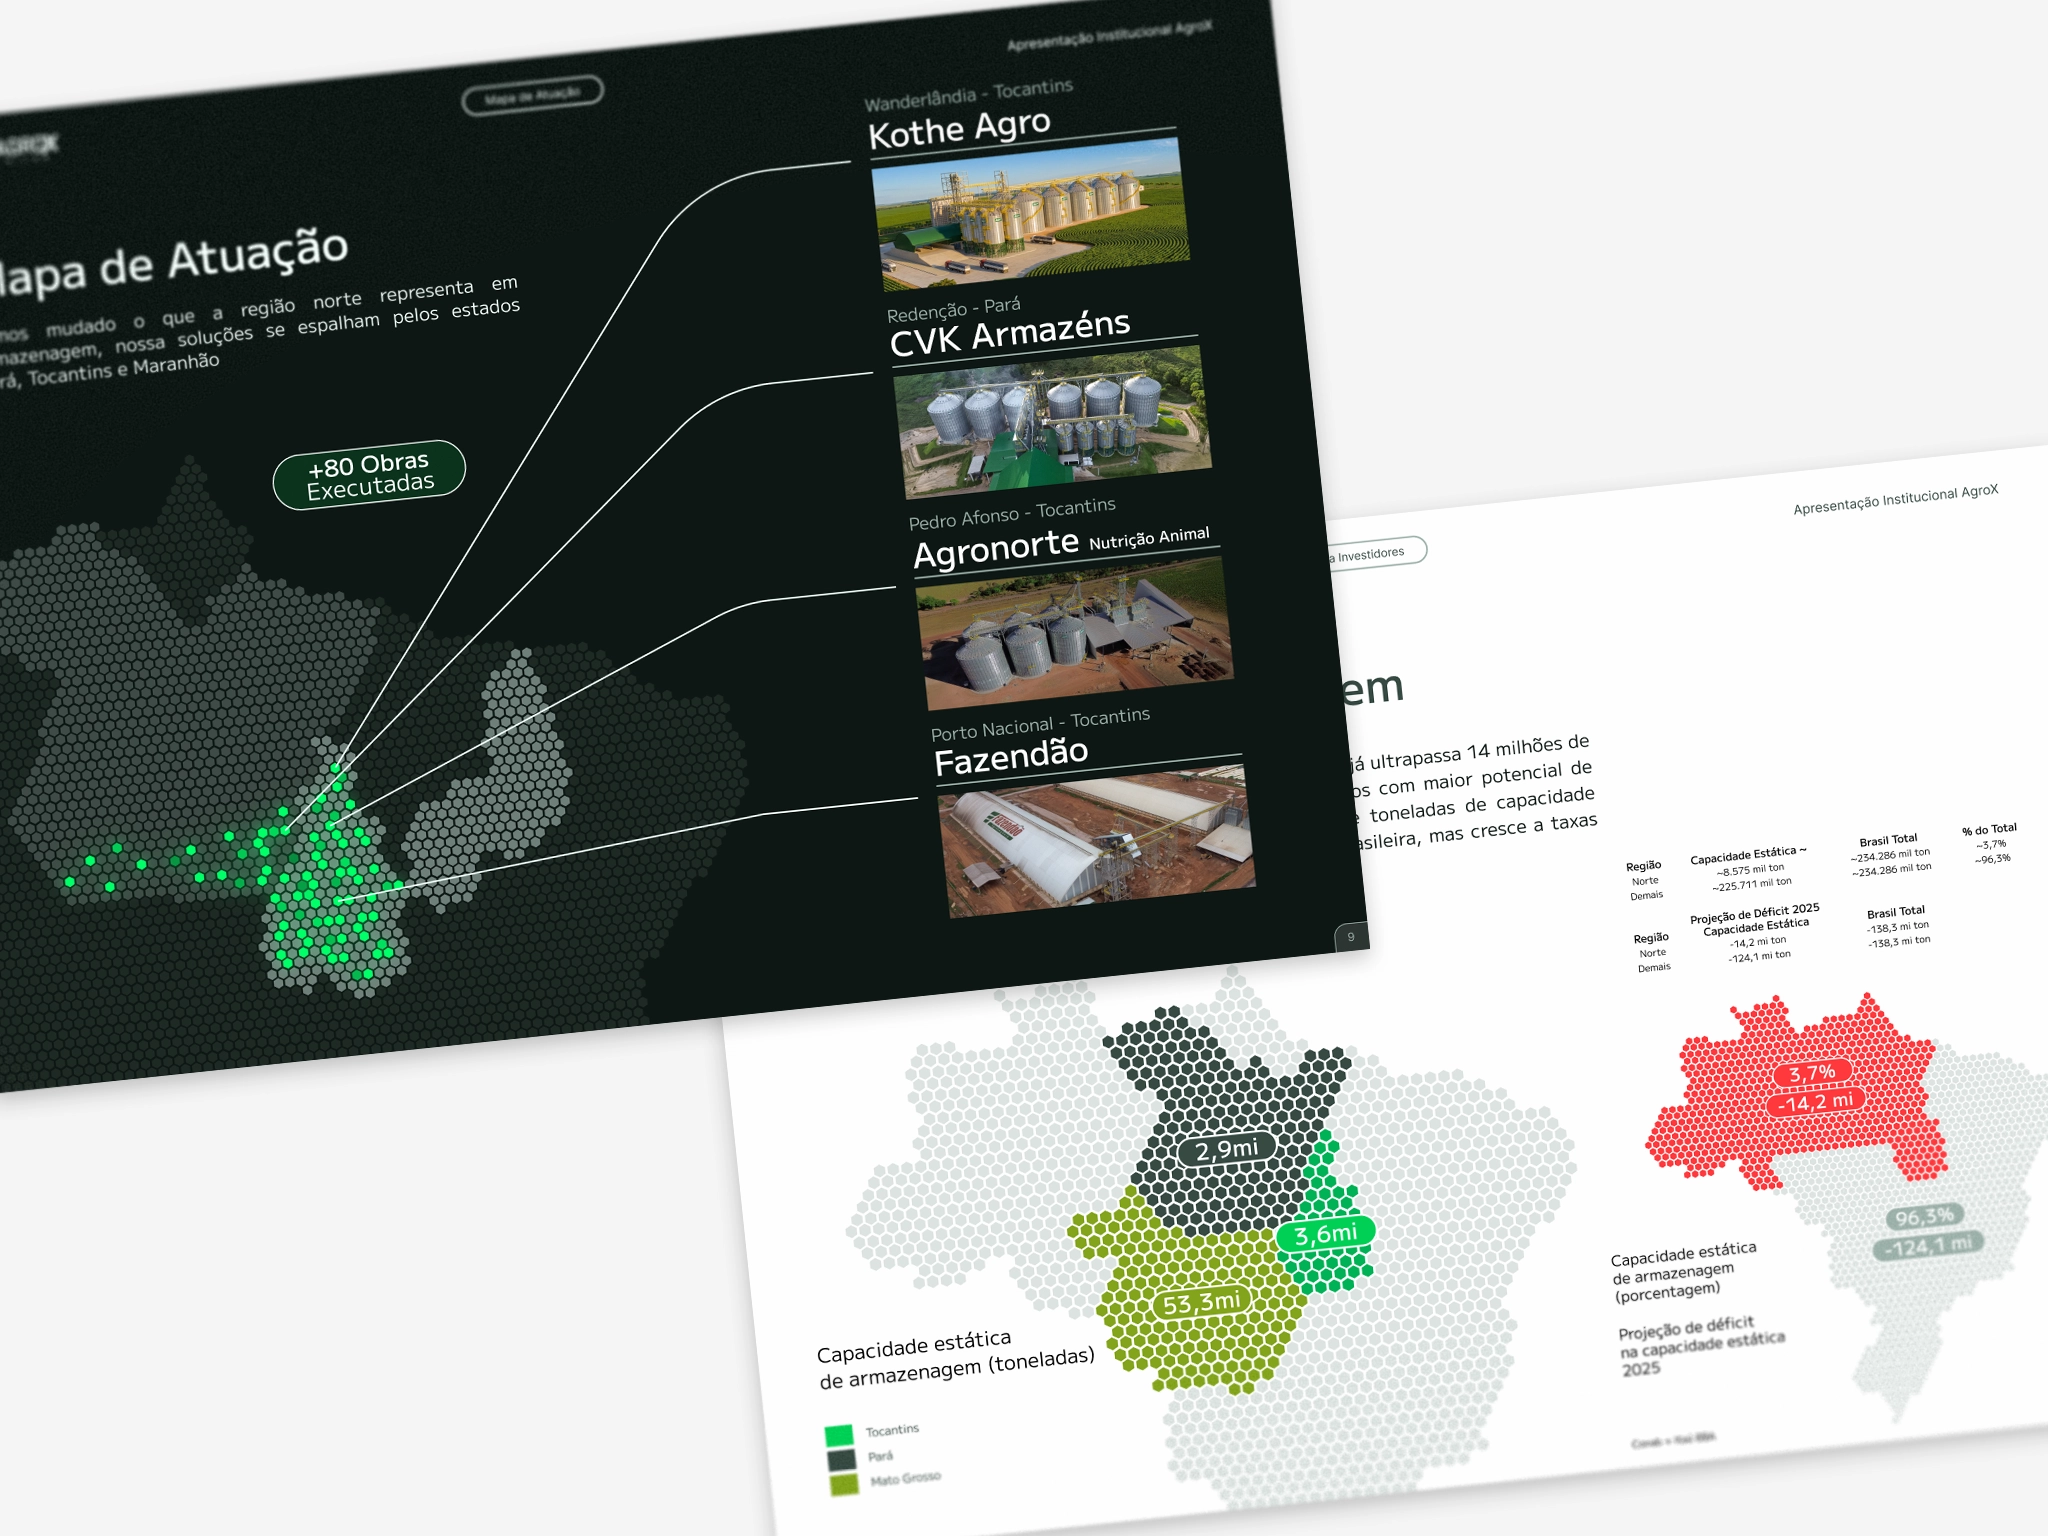Open the Agronorte plant photo

(x=1075, y=632)
